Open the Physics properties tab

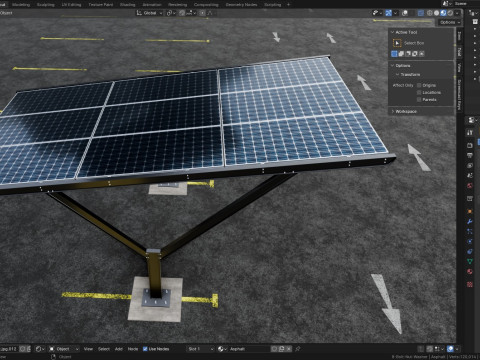470,241
